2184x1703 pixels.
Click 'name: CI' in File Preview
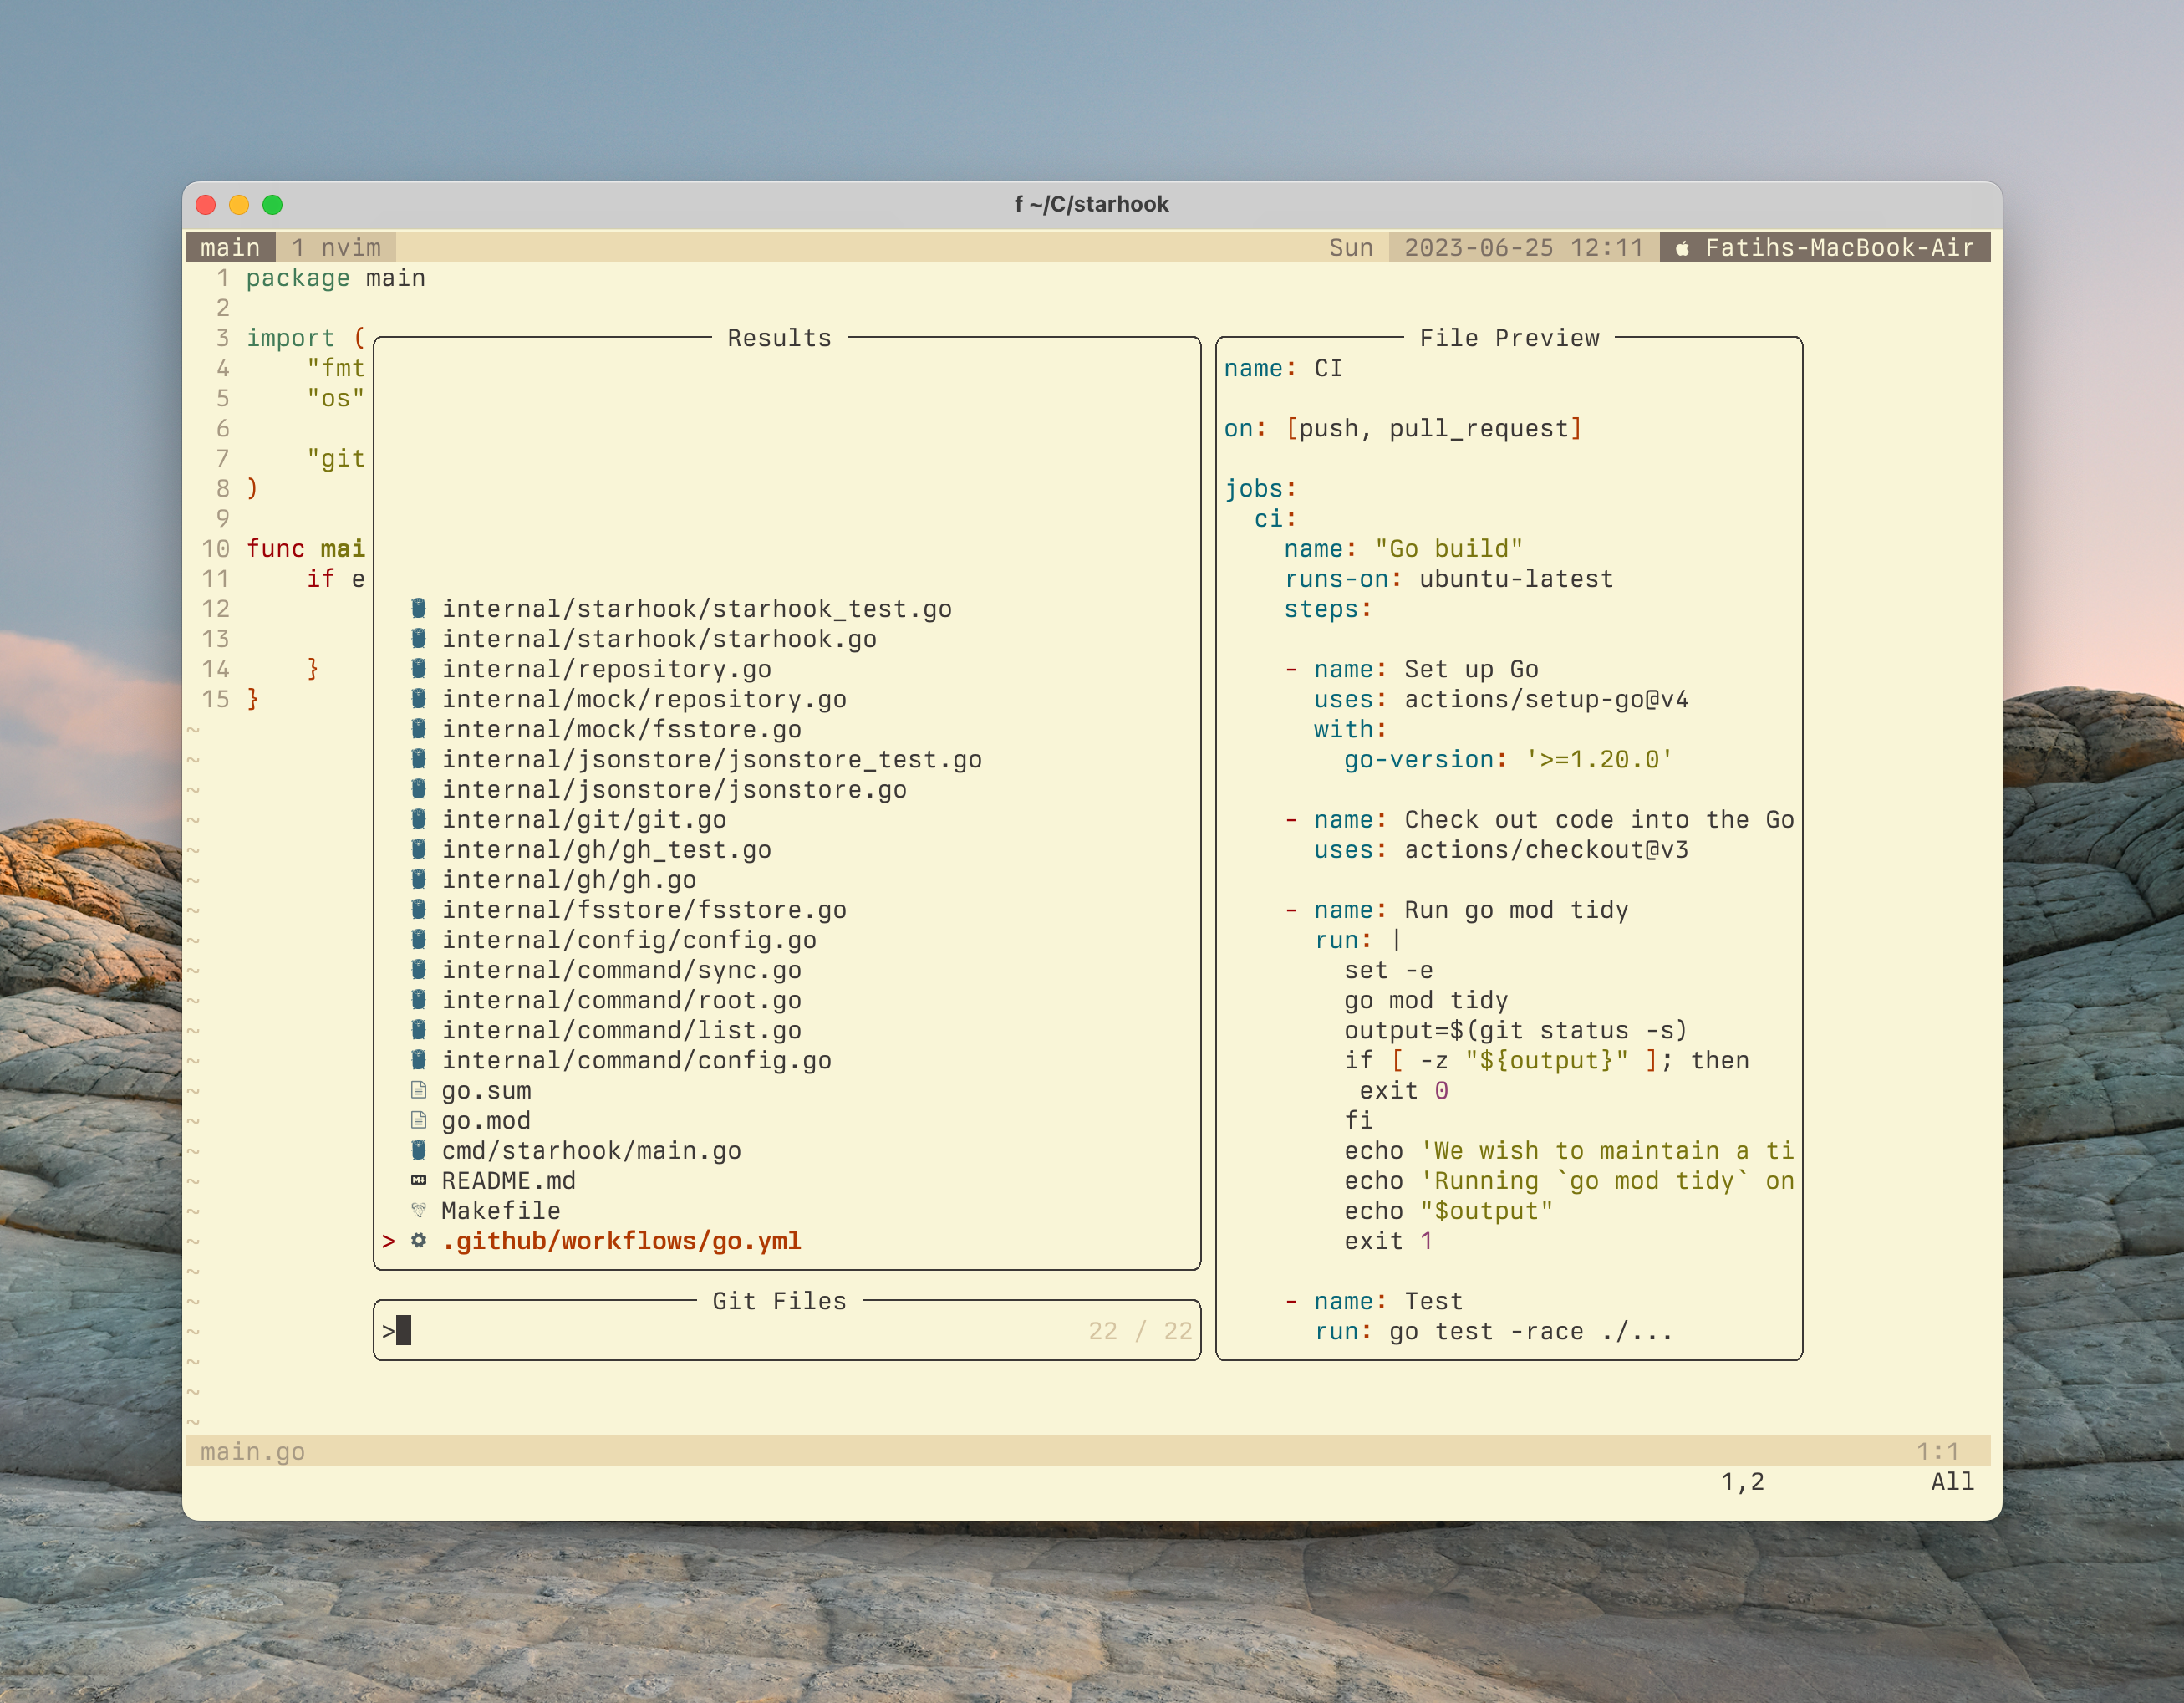coord(1283,368)
